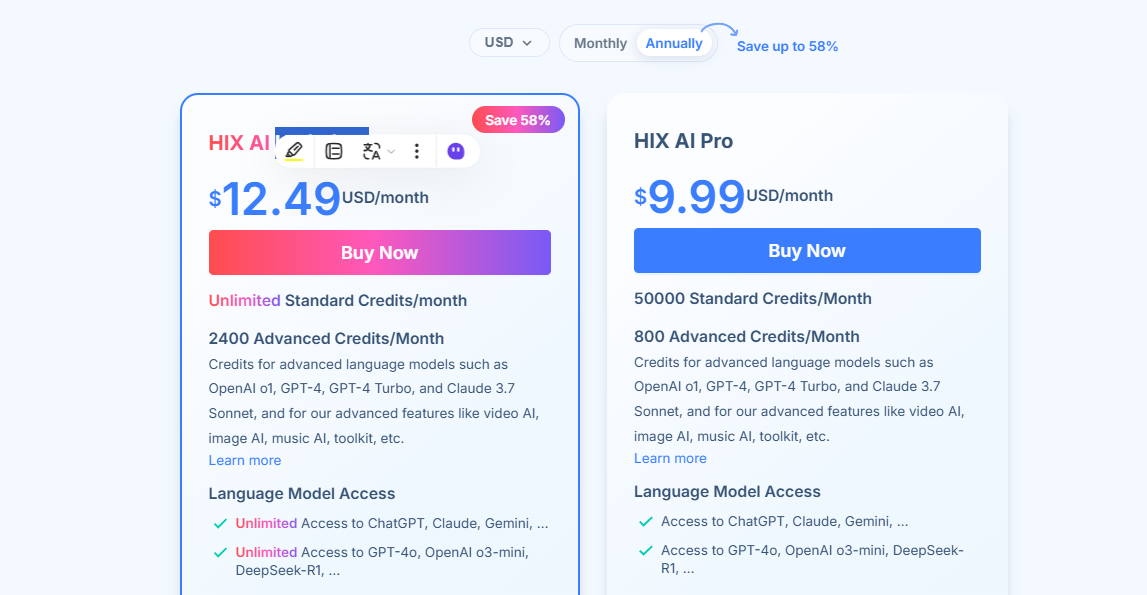The height and width of the screenshot is (595, 1147).
Task: Click Buy Now for the $12.49 plan
Action: click(380, 252)
